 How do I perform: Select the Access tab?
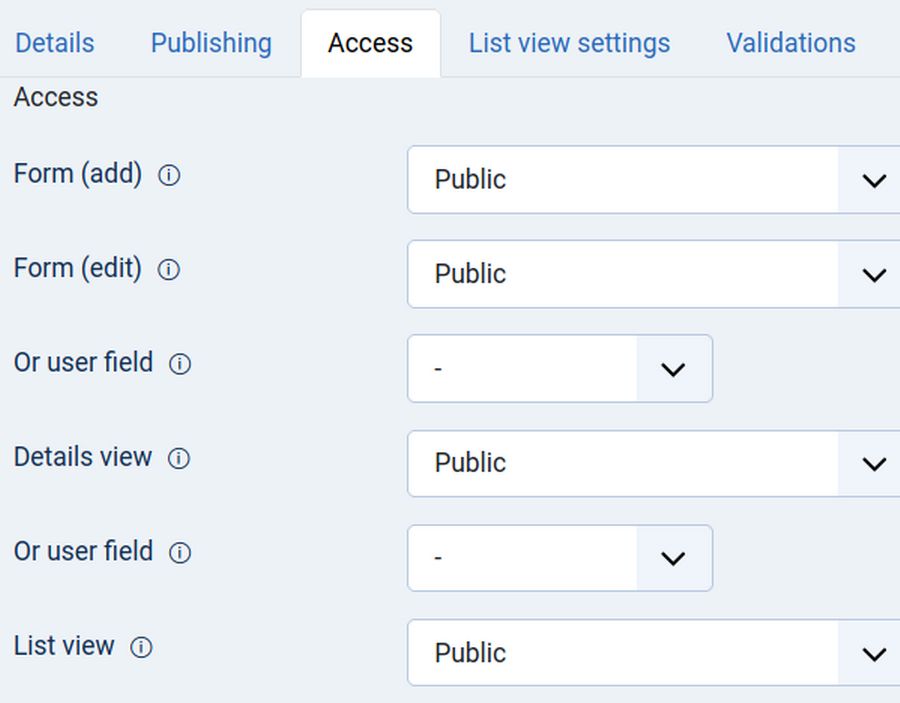pyautogui.click(x=370, y=44)
